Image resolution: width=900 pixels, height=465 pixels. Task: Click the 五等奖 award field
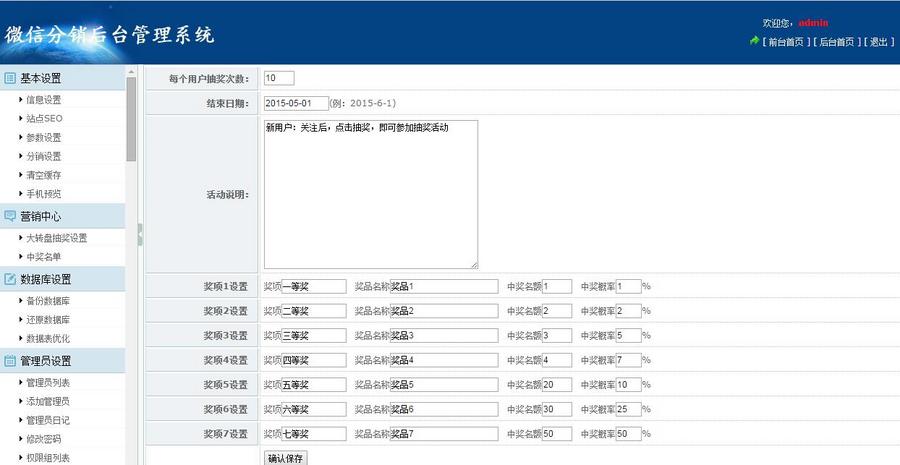(x=313, y=385)
